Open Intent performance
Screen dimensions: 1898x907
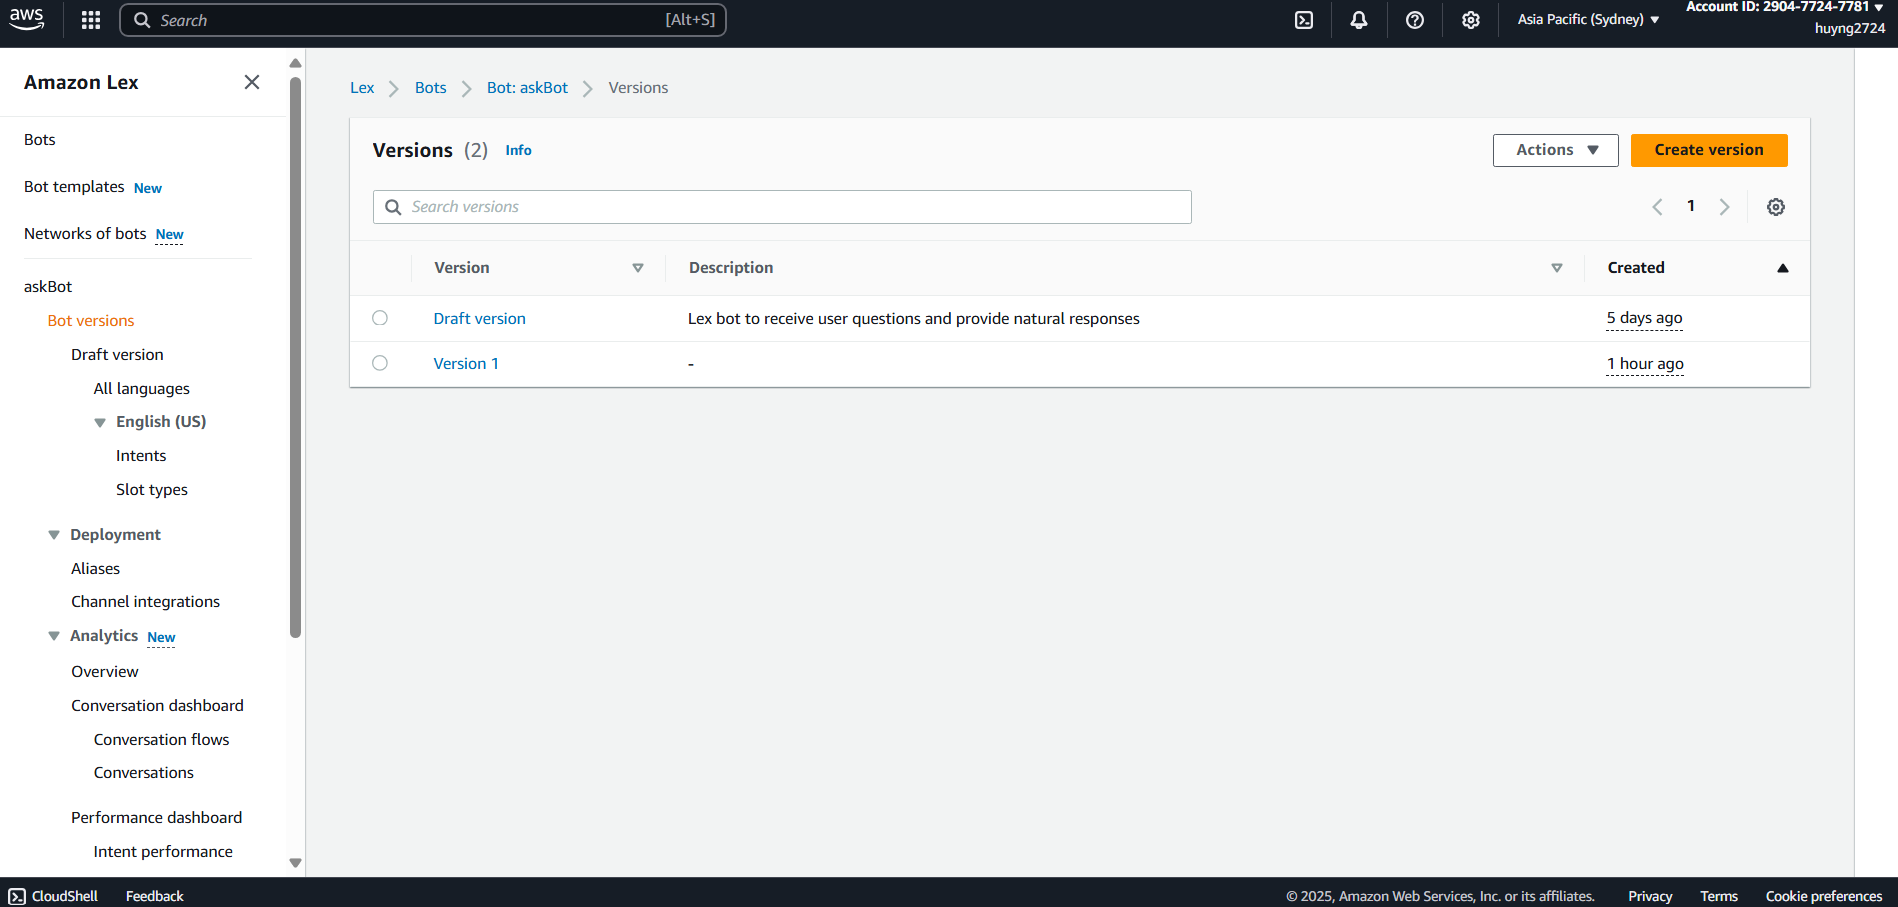tap(163, 852)
